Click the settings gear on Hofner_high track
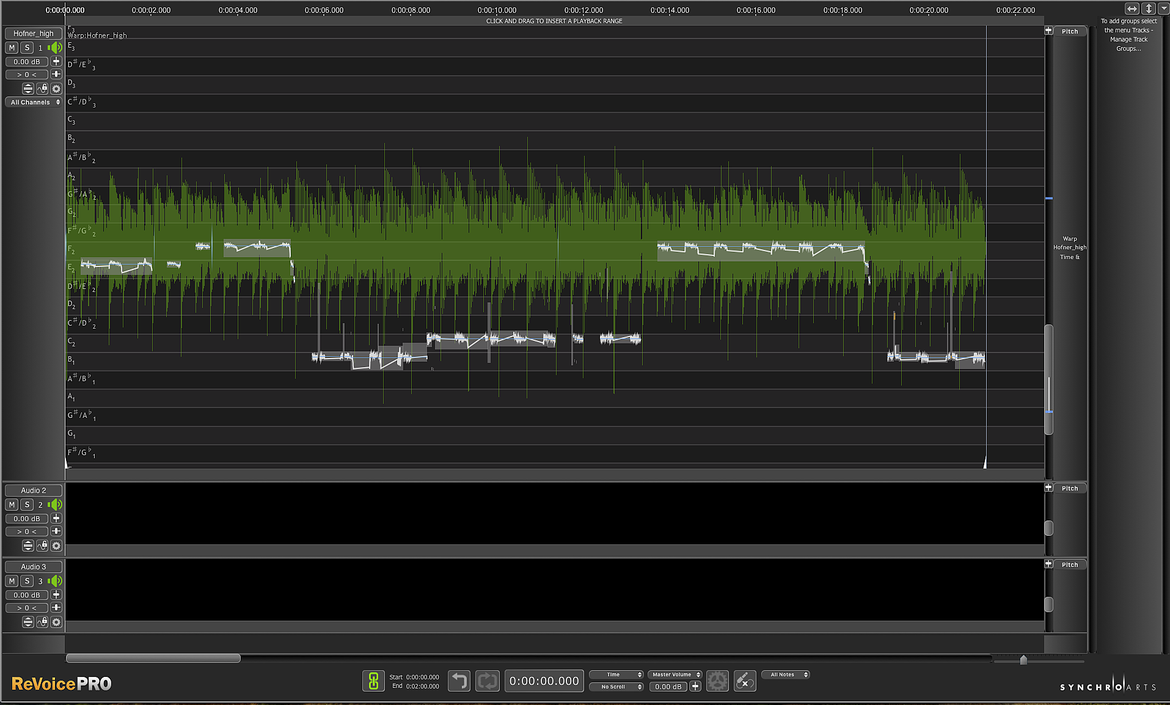 (x=56, y=89)
